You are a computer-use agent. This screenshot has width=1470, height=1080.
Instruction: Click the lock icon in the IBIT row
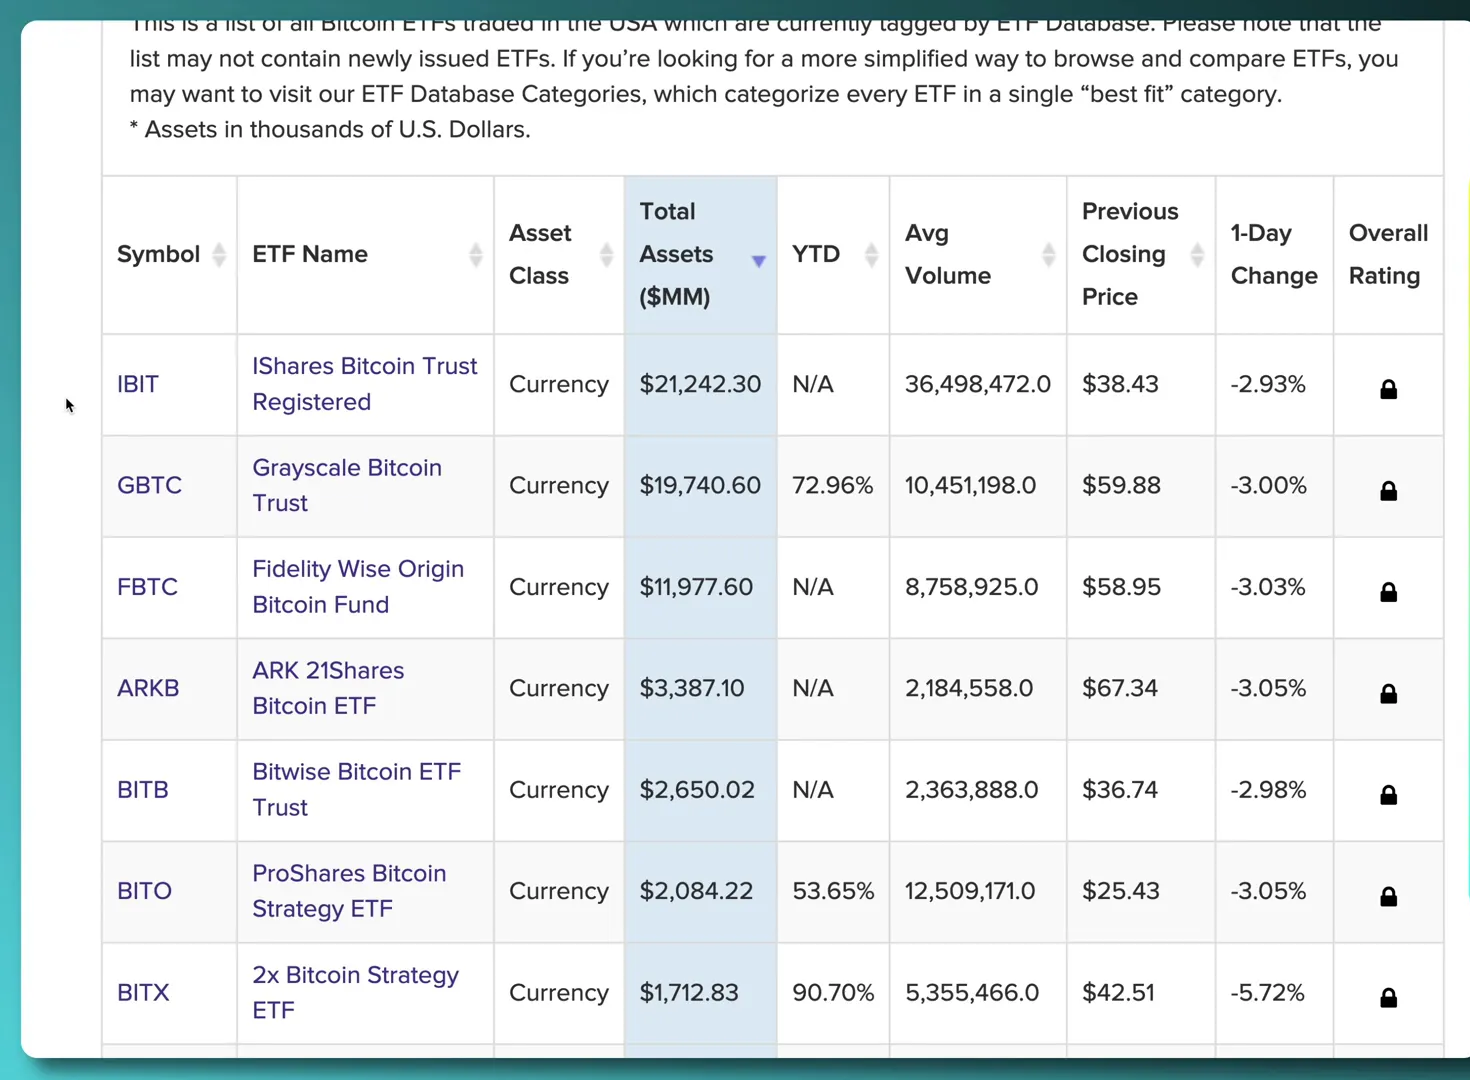1388,389
